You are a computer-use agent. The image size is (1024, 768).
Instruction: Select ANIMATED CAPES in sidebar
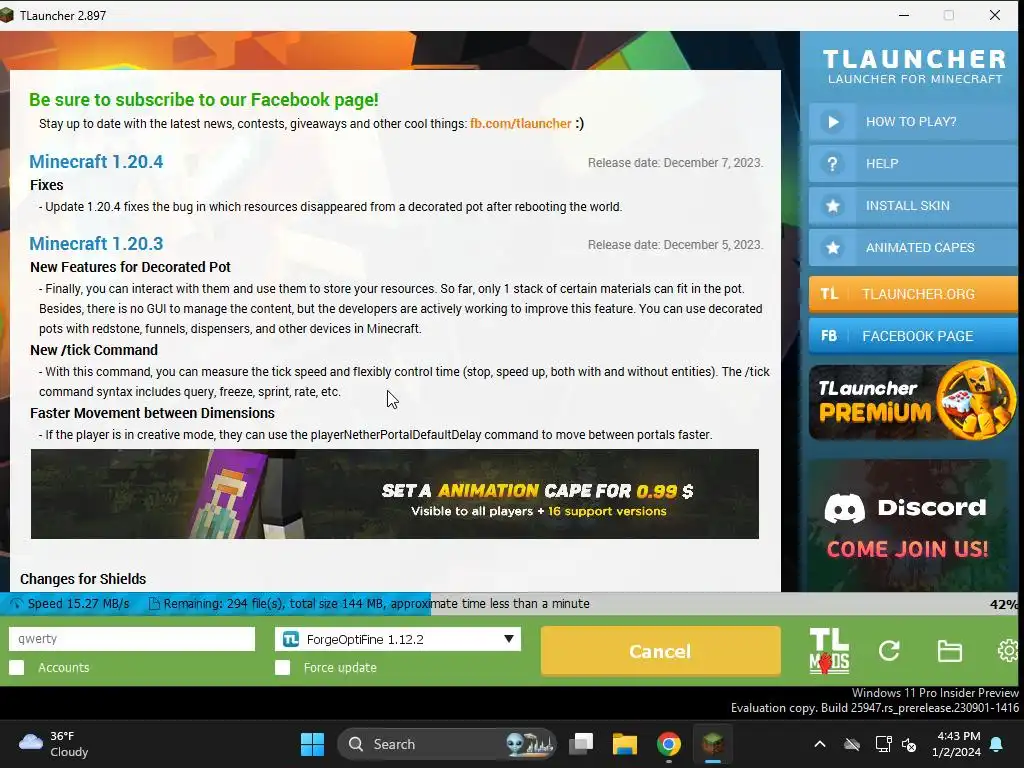pos(913,248)
